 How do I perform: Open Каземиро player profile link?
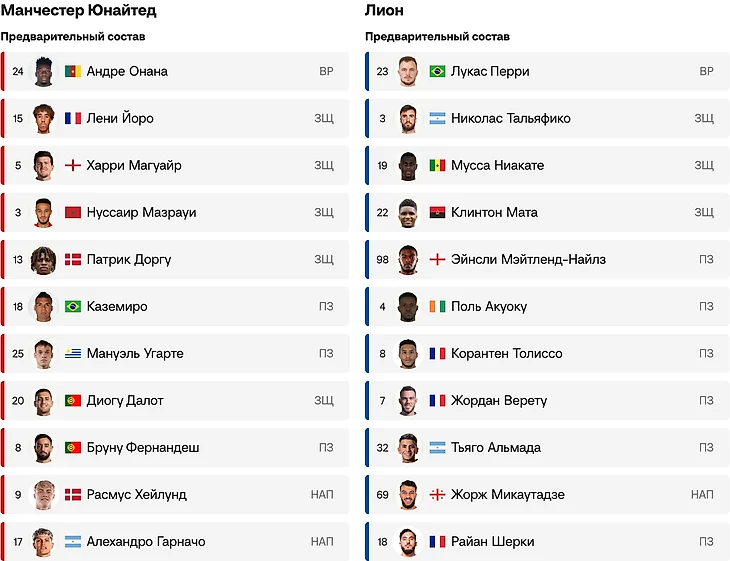click(x=117, y=307)
